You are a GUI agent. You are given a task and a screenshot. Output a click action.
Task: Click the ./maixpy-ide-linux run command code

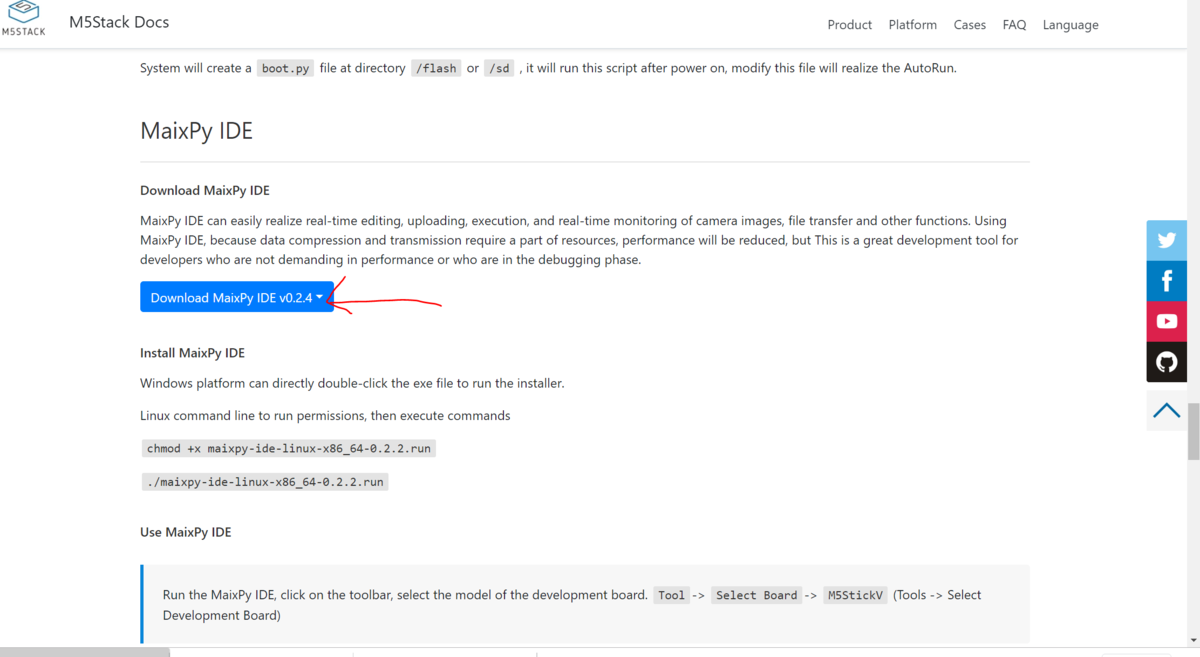[x=265, y=481]
